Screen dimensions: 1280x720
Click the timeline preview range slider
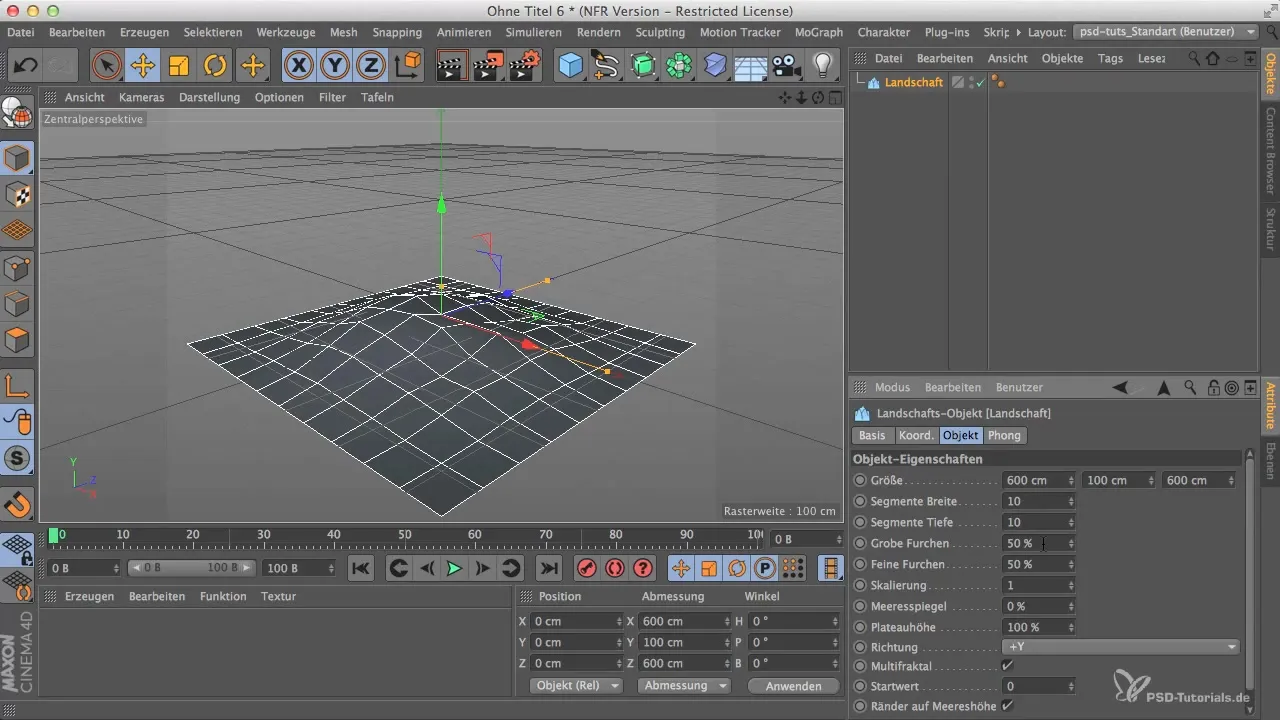[193, 568]
